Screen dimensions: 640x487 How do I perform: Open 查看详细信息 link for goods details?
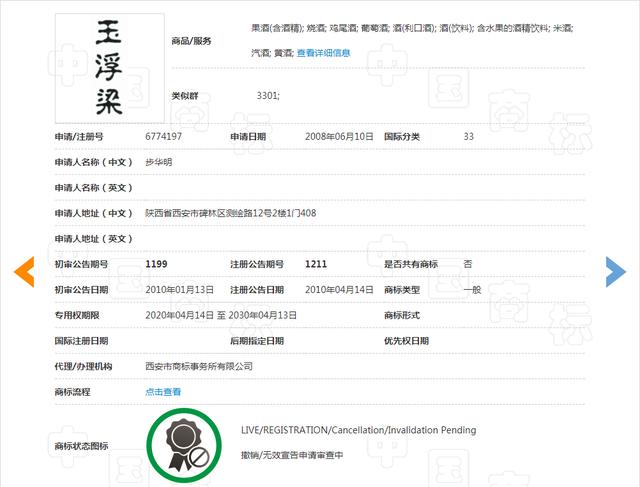(x=324, y=53)
